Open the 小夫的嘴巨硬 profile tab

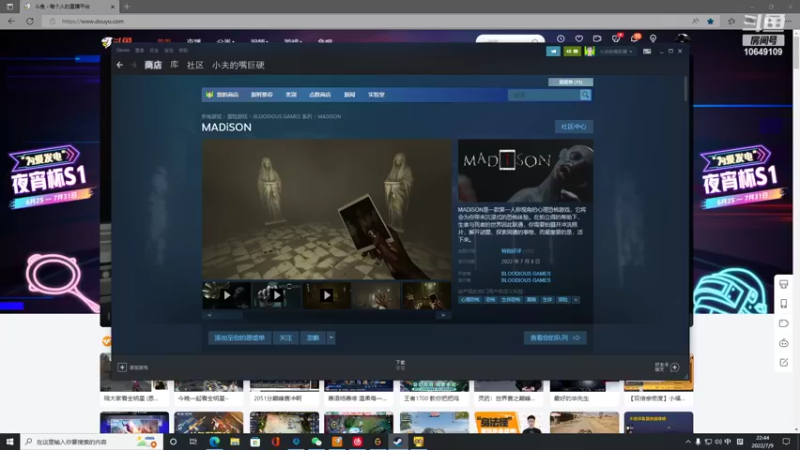tap(238, 65)
